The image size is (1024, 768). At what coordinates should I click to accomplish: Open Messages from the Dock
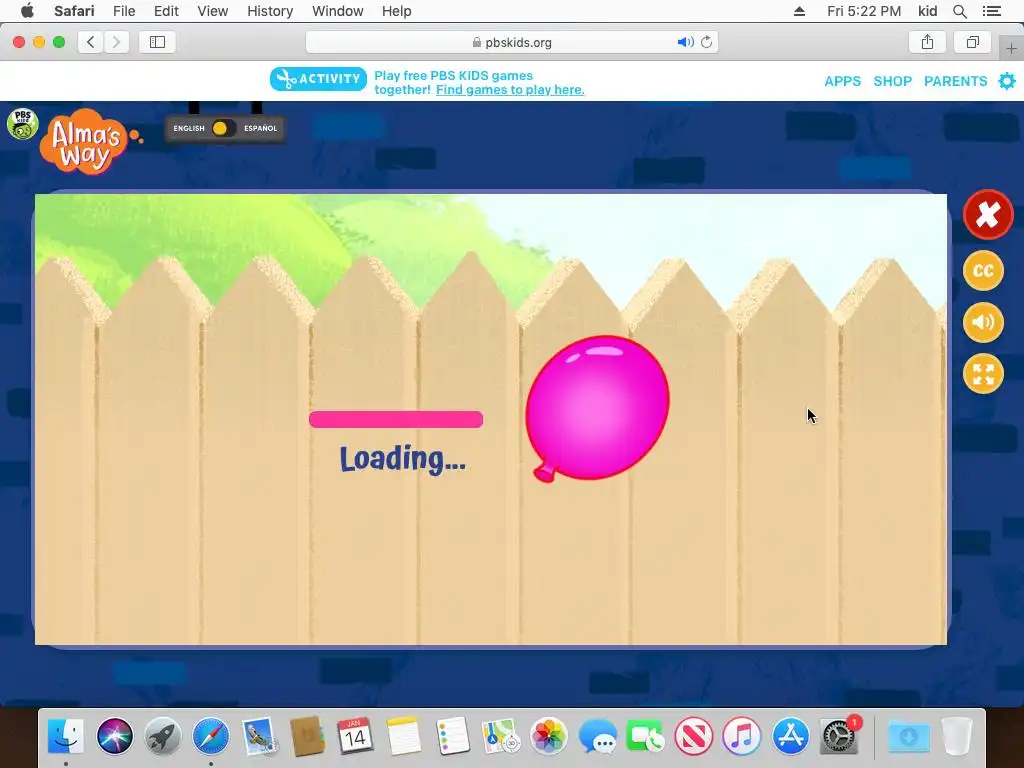[x=597, y=736]
